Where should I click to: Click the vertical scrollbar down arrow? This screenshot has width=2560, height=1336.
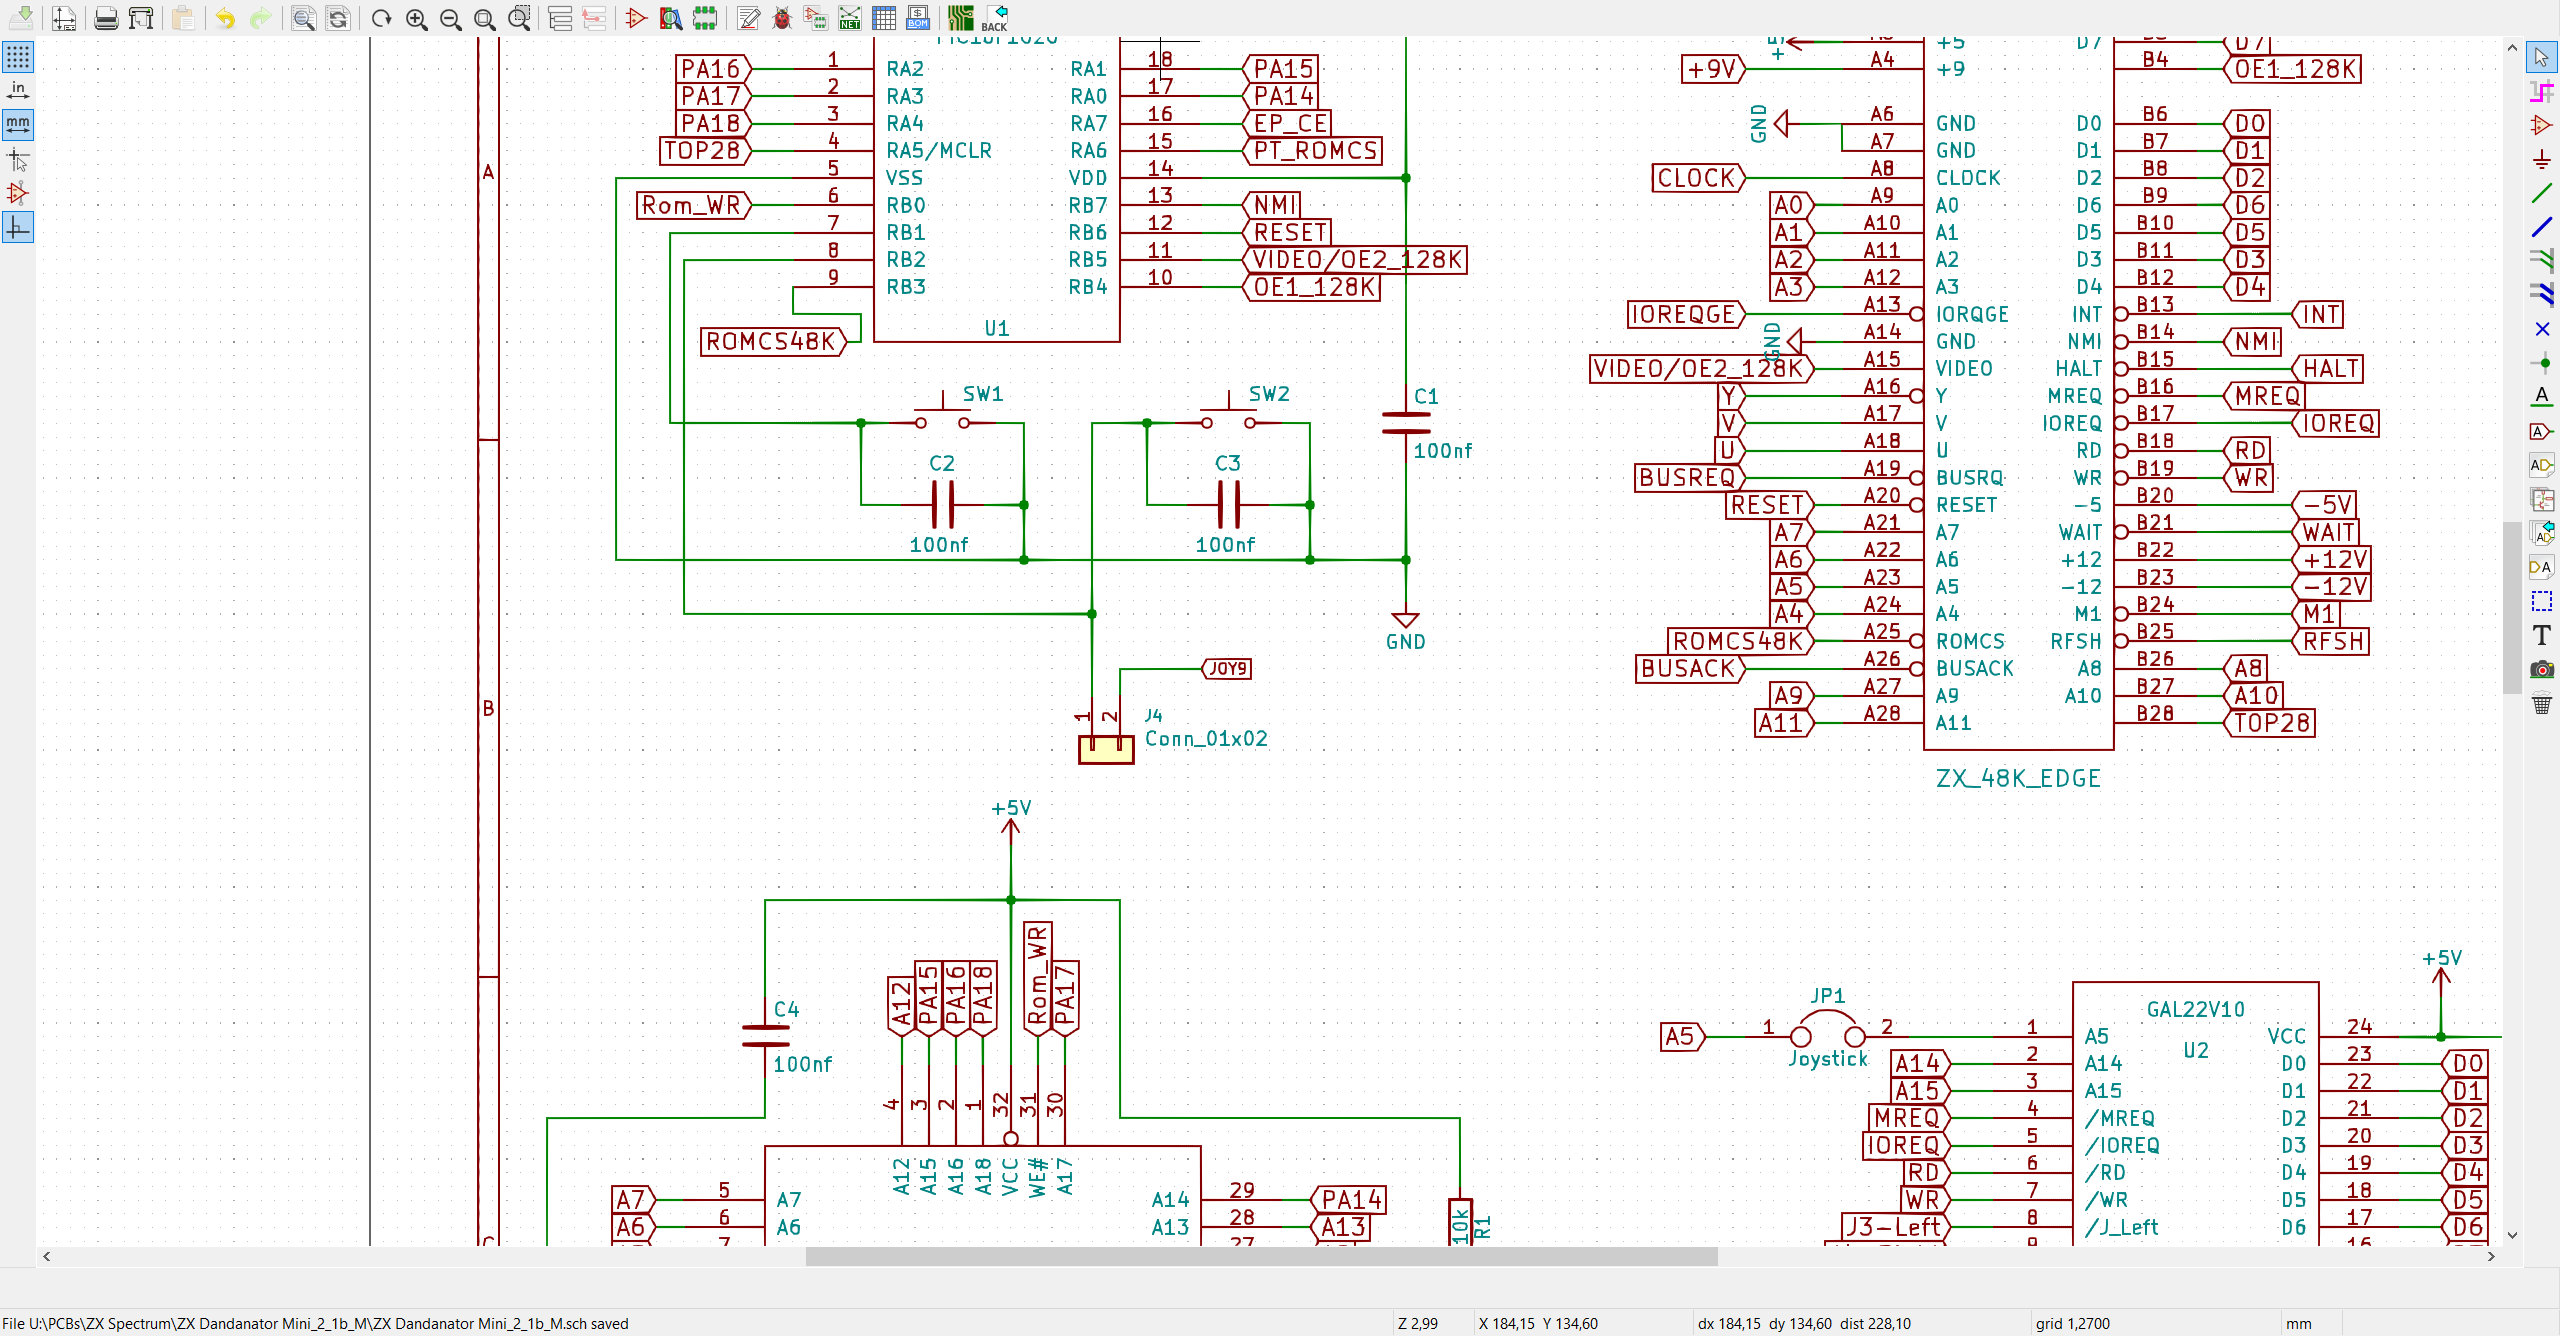pos(2512,1235)
